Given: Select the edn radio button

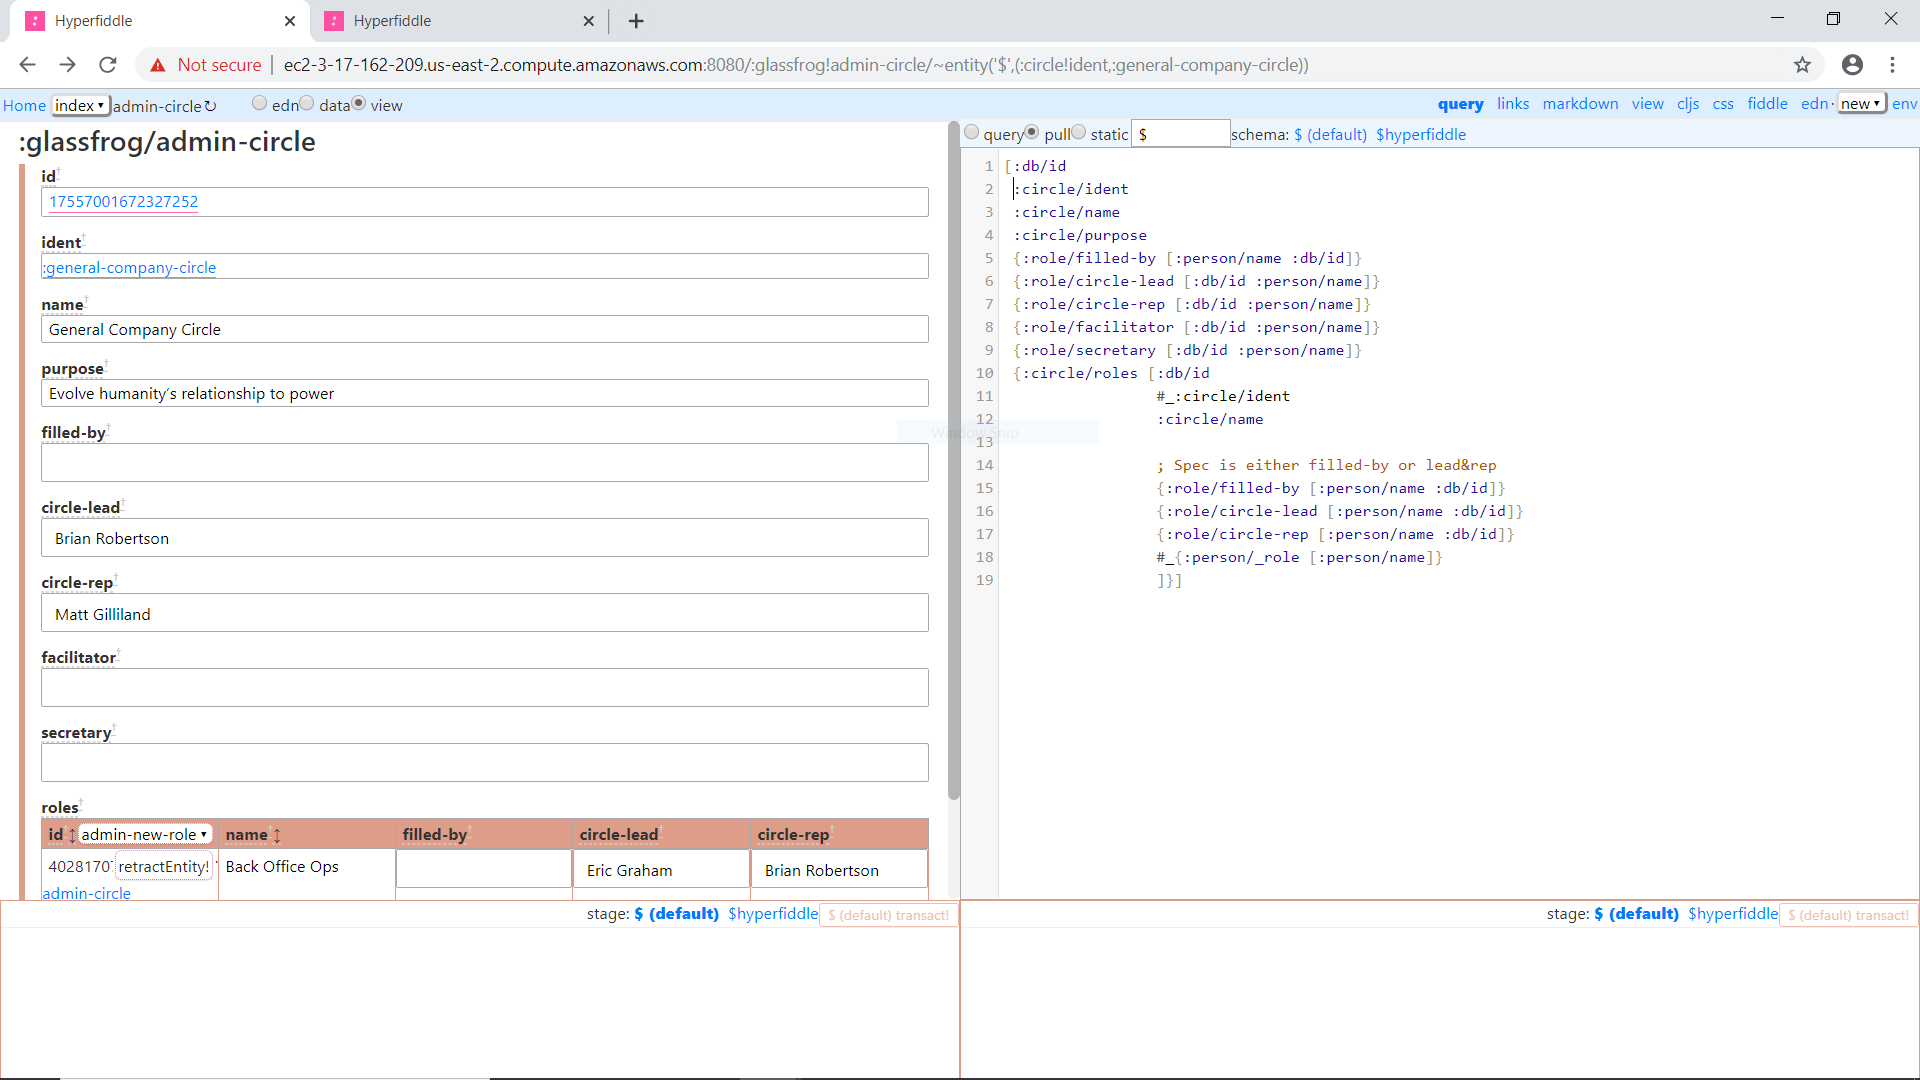Looking at the screenshot, I should pos(259,103).
